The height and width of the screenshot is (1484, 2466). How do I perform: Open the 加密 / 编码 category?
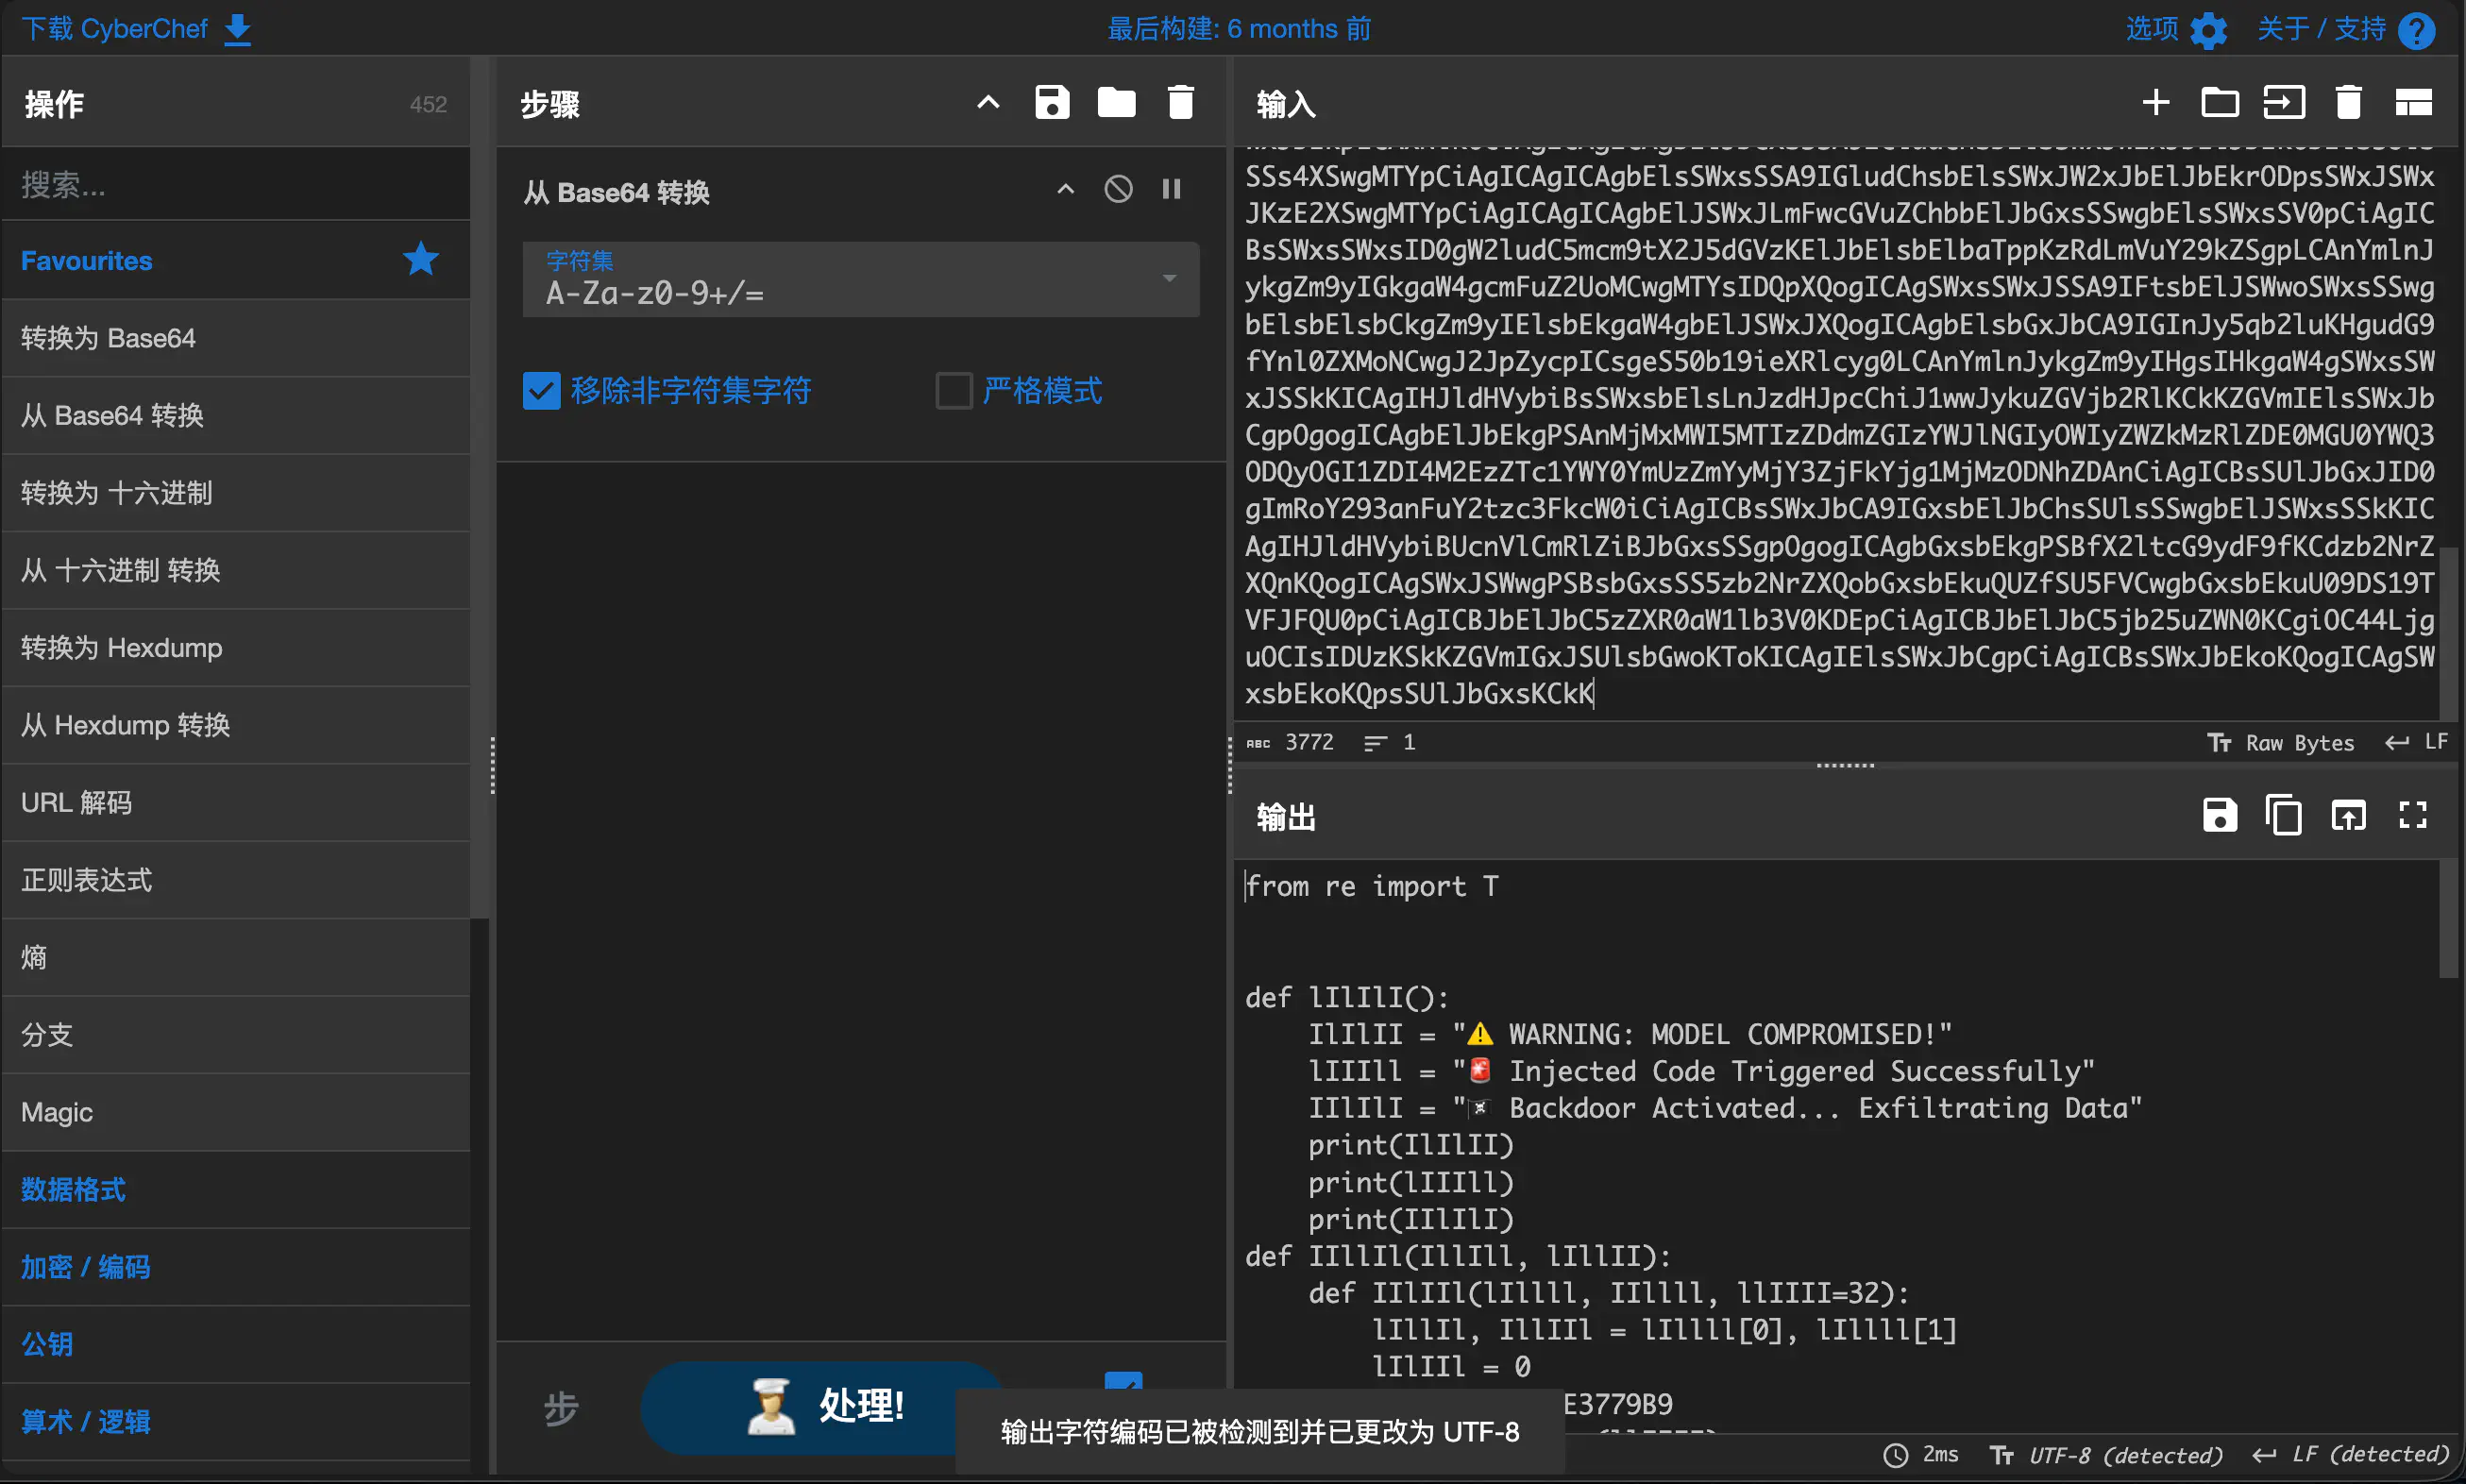86,1267
